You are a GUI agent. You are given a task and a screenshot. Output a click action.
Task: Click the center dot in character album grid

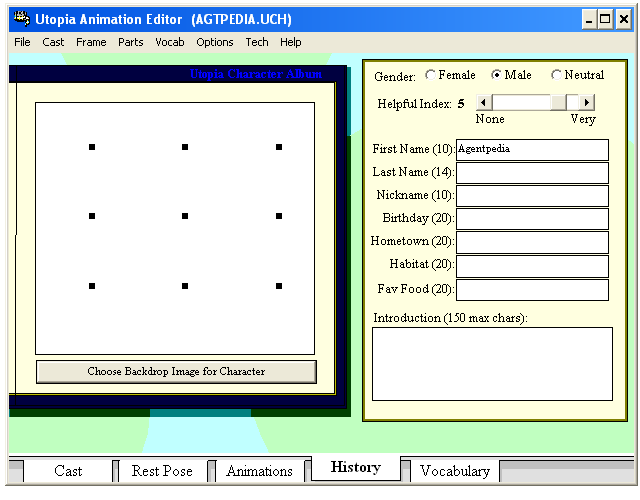coord(185,216)
